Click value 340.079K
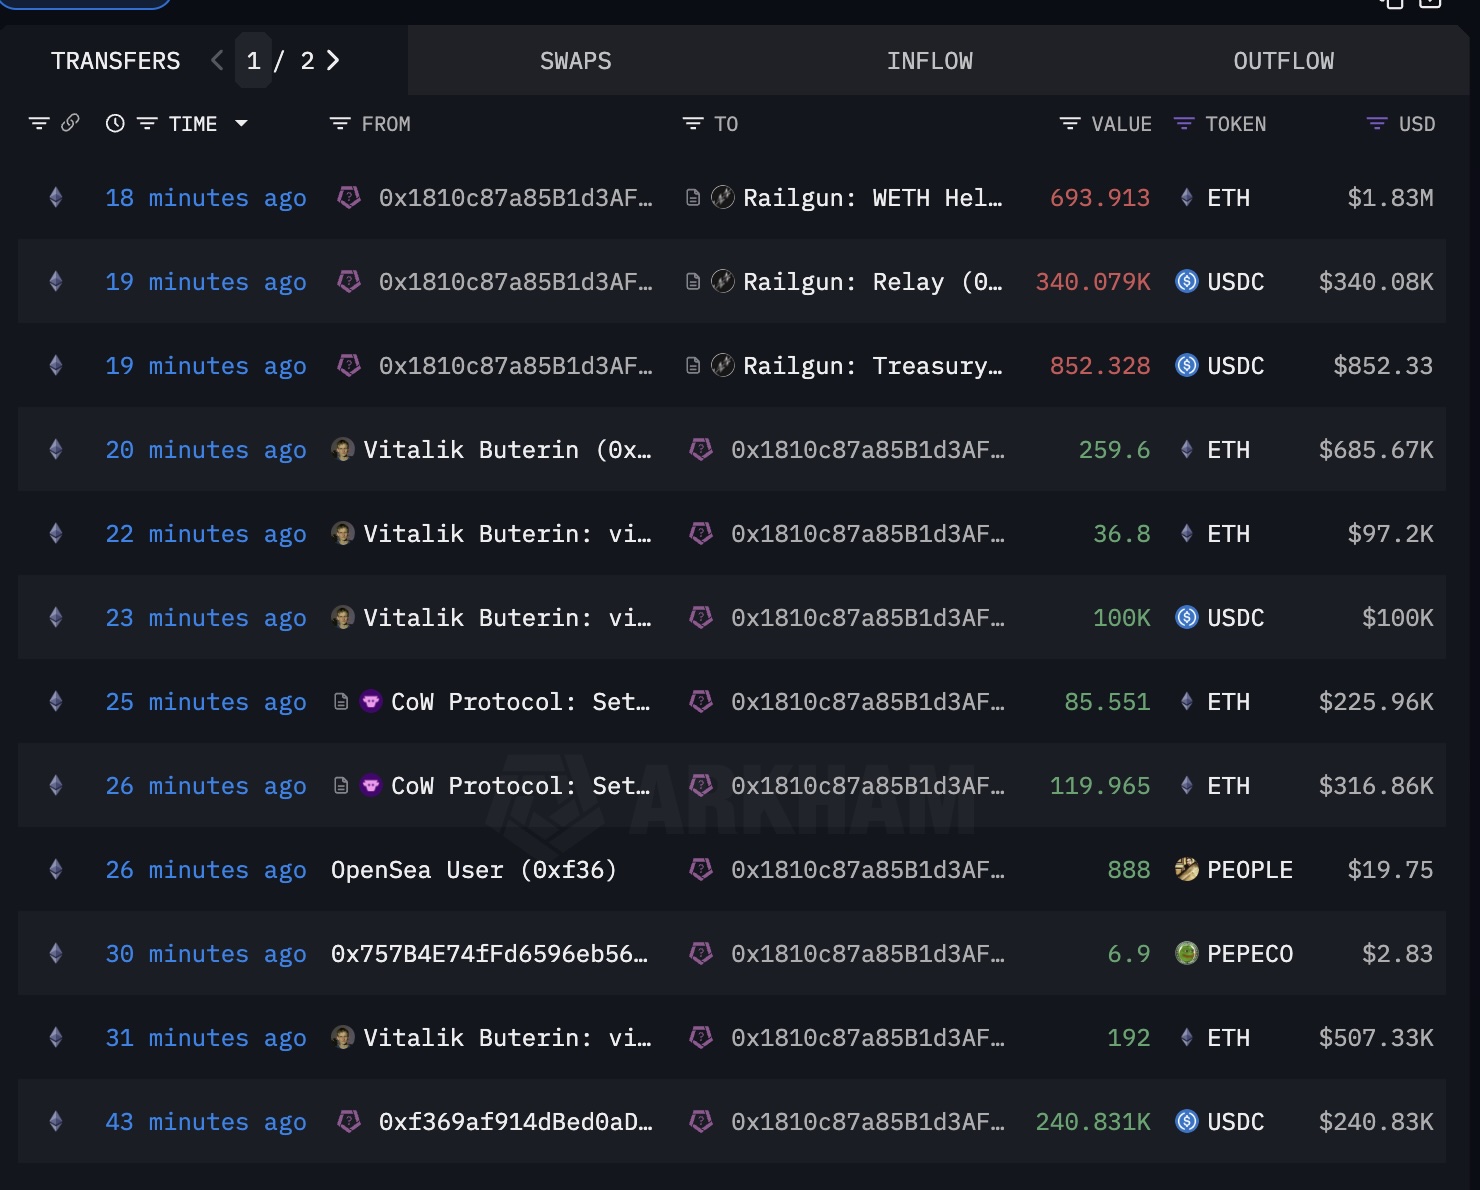This screenshot has height=1190, width=1480. click(x=1093, y=282)
